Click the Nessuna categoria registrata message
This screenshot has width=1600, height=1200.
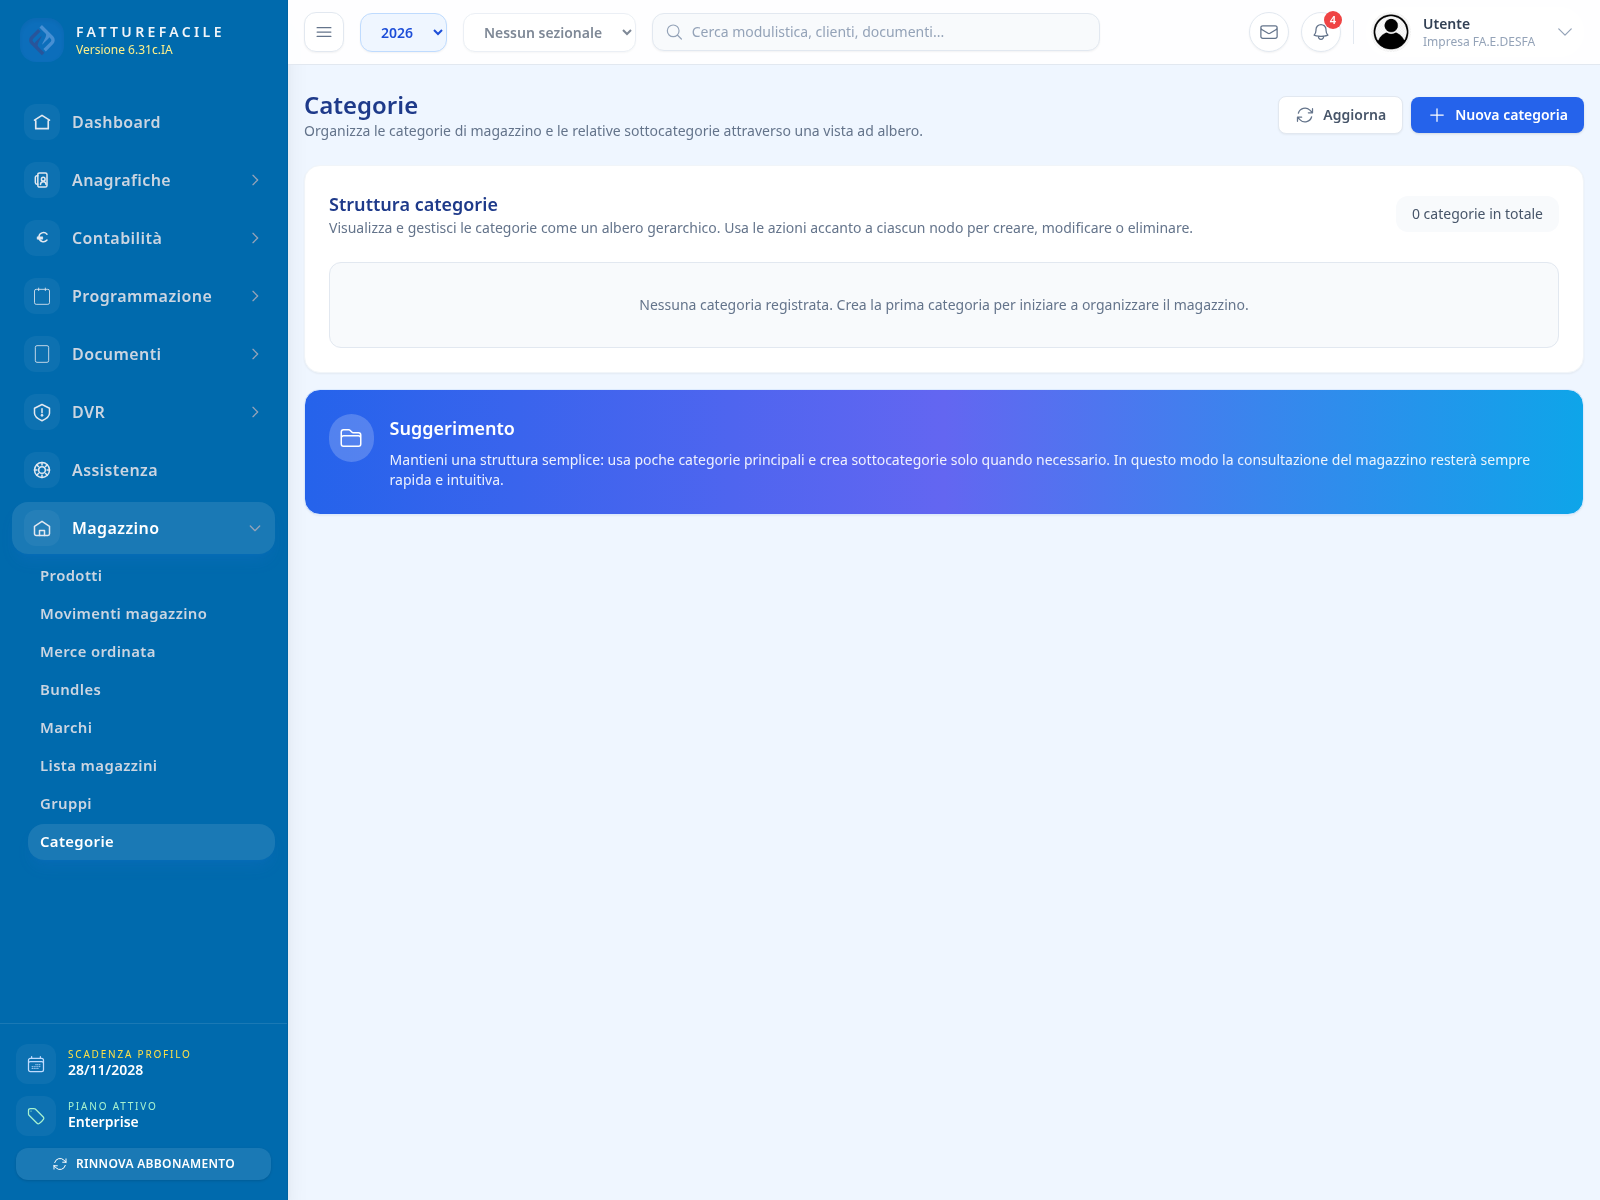(944, 305)
